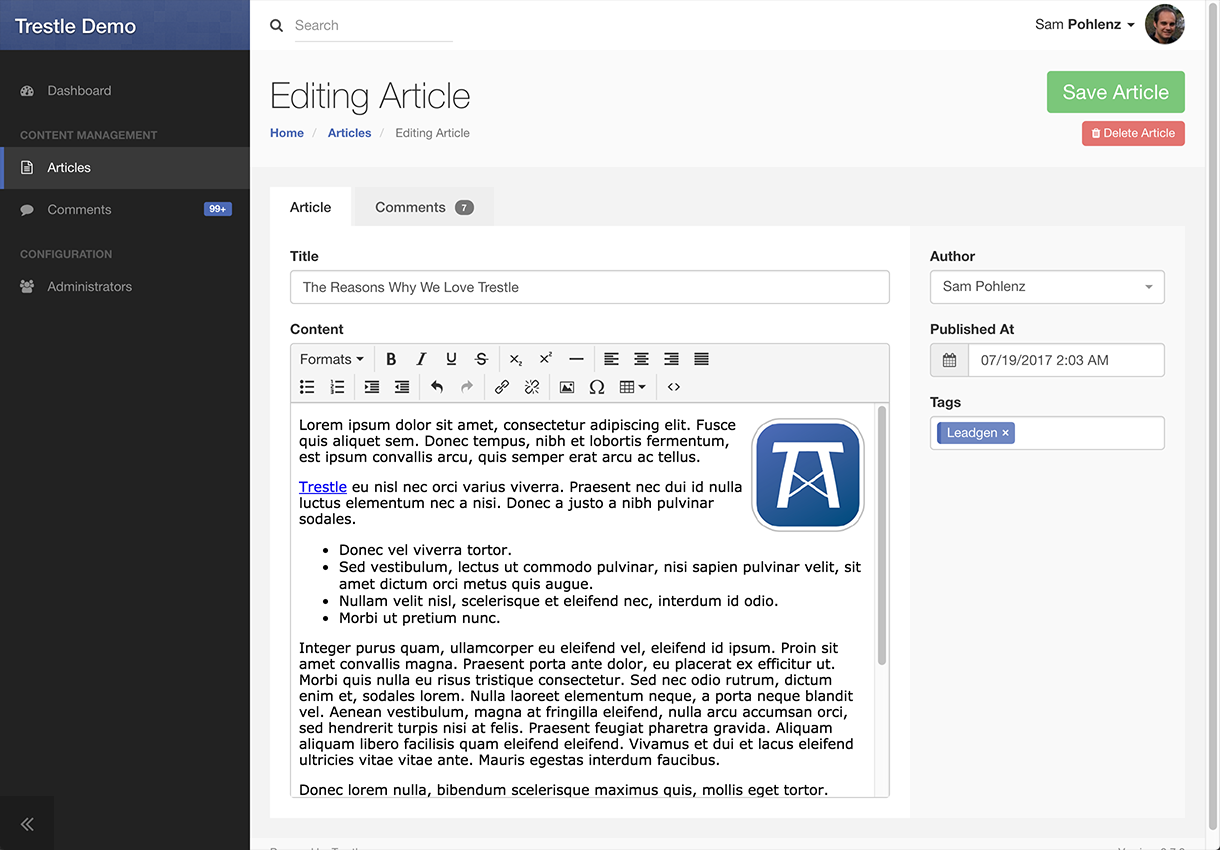The width and height of the screenshot is (1220, 850).
Task: Align text center
Action: [641, 359]
